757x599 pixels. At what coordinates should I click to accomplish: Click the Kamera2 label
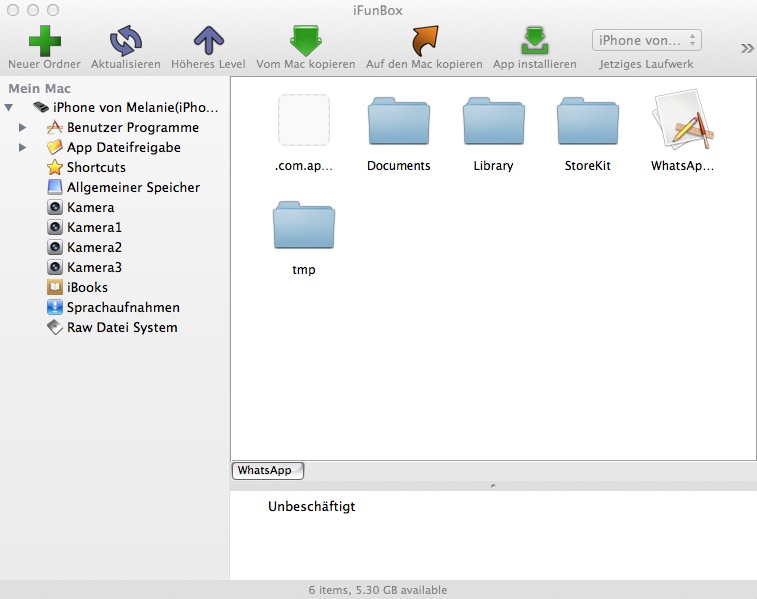(x=94, y=247)
